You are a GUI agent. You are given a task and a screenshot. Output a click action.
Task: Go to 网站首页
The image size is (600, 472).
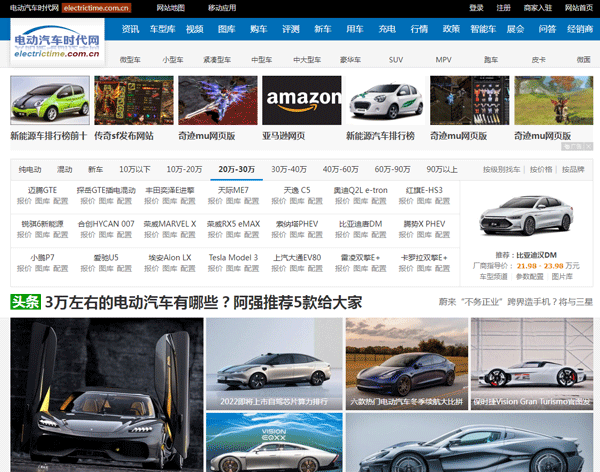pos(579,8)
